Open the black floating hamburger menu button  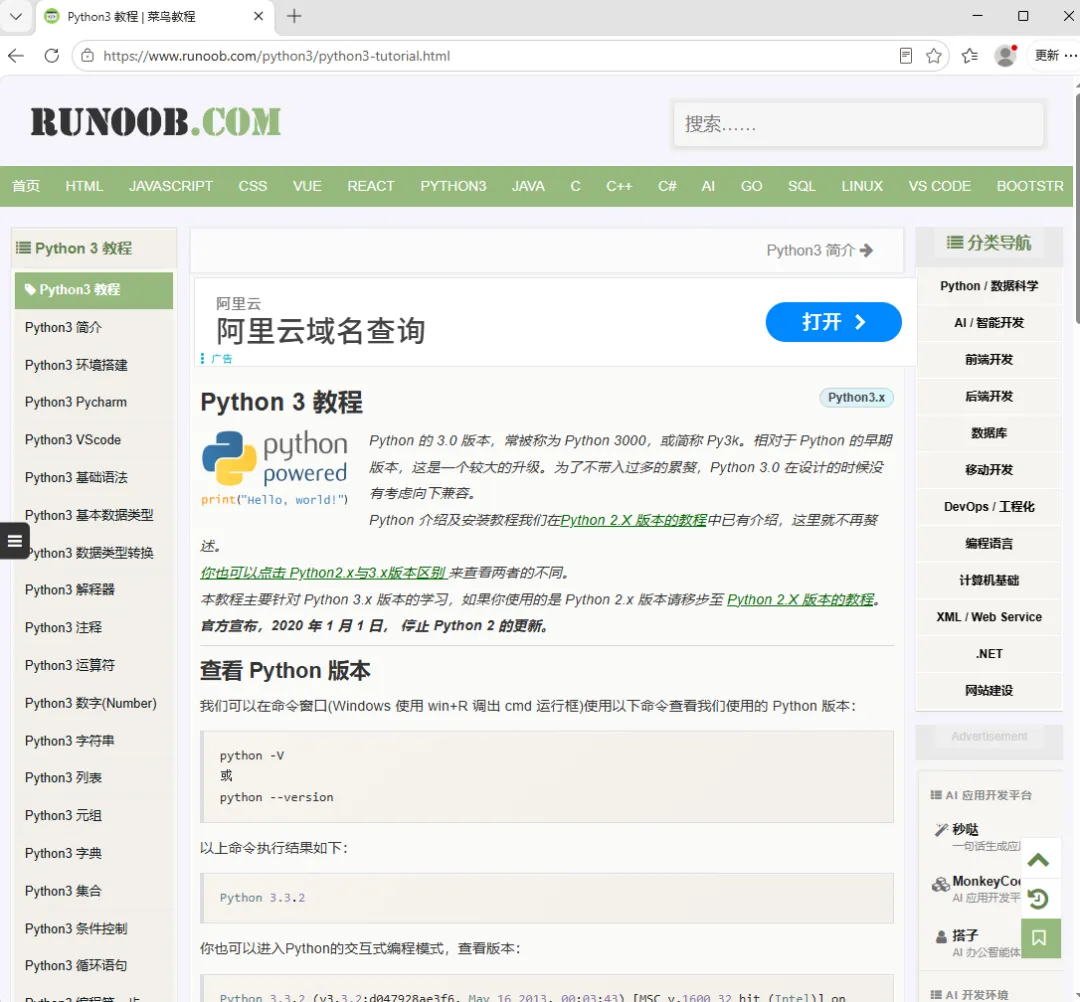point(14,541)
